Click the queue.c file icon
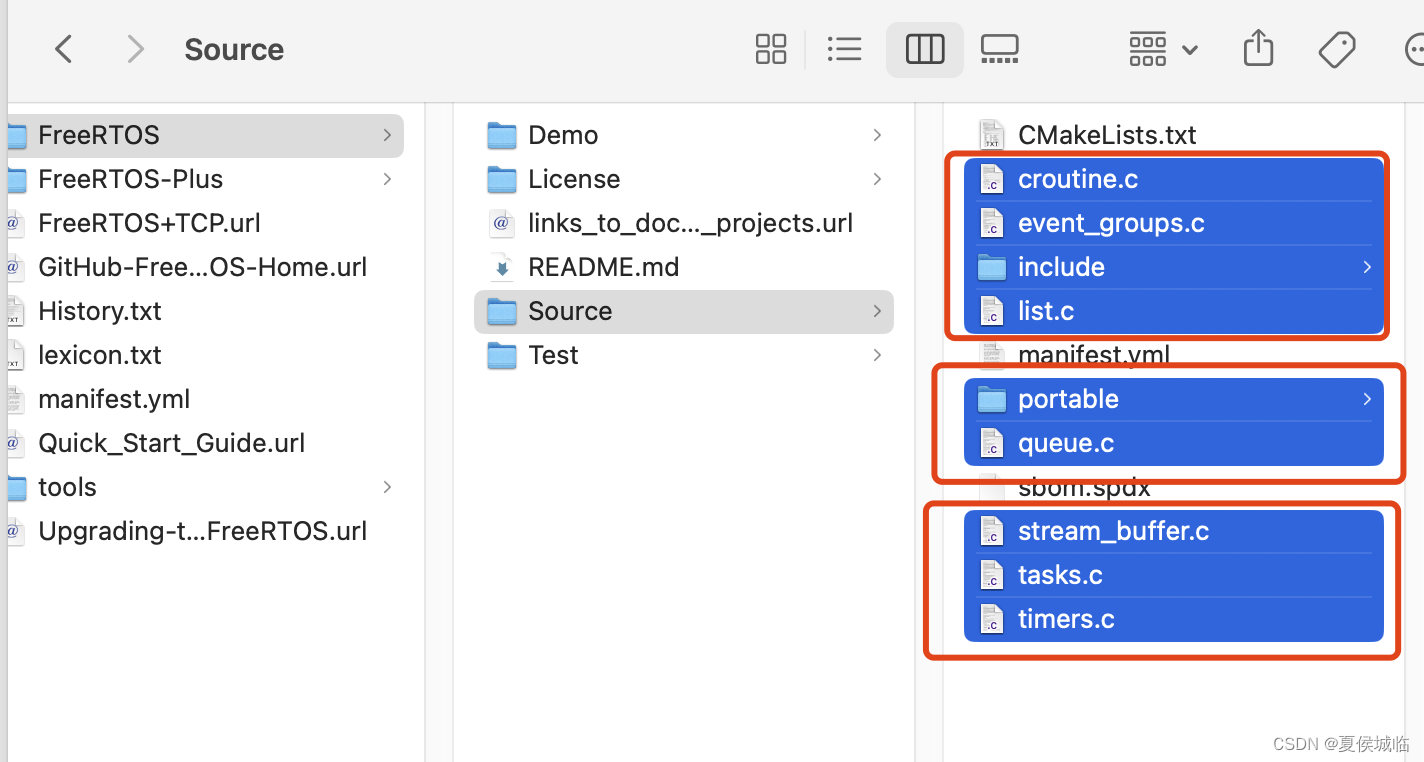Viewport: 1424px width, 762px height. click(991, 443)
